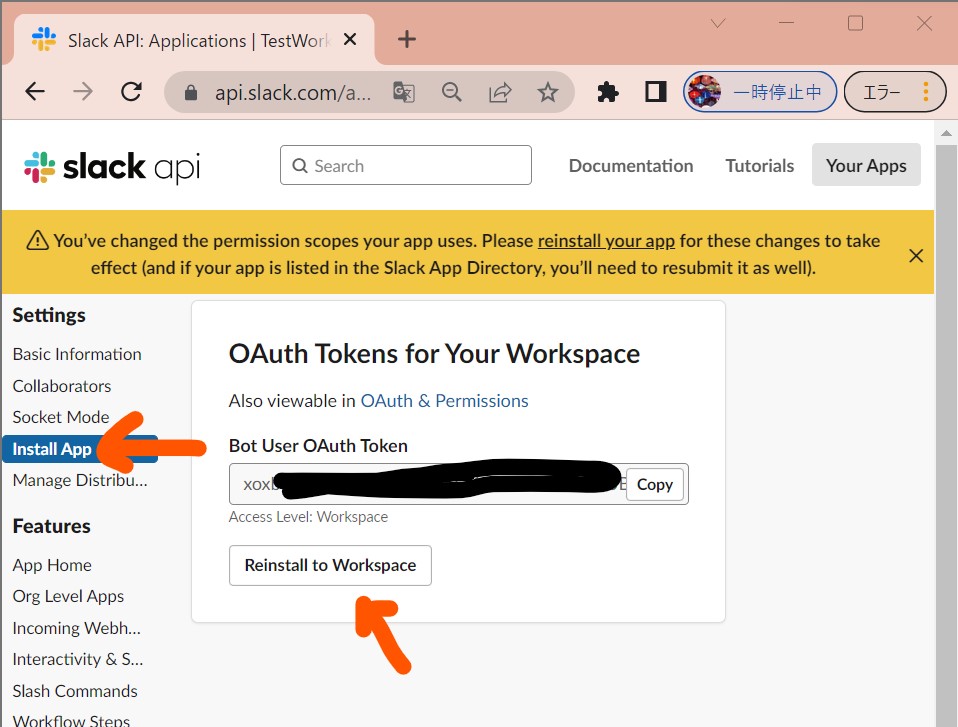
Task: Open the three-dot browser menu
Action: pos(926,92)
